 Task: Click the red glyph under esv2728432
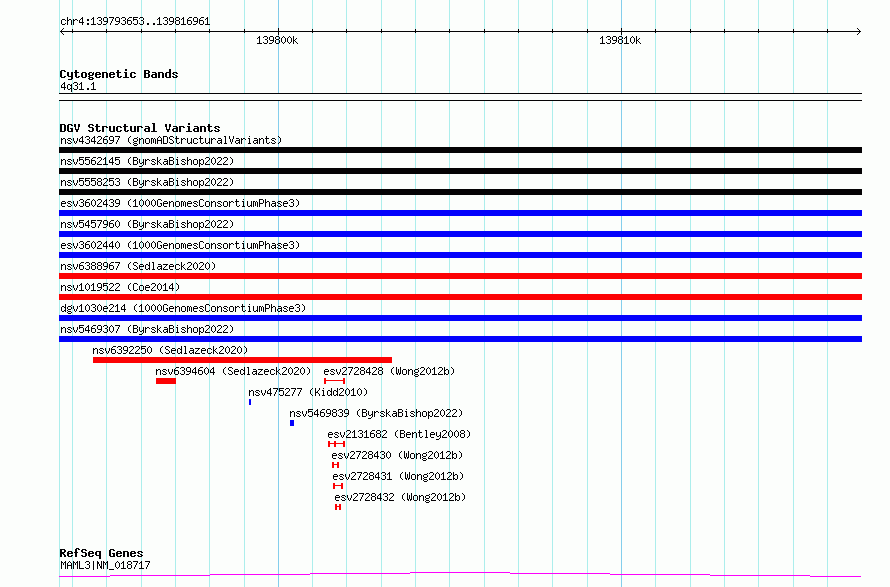click(x=338, y=507)
